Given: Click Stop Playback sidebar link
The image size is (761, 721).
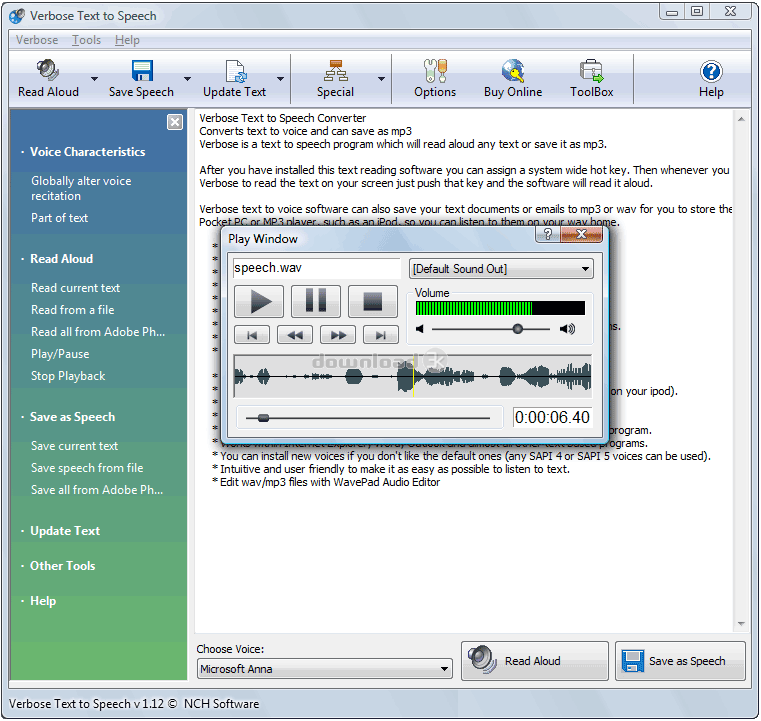Looking at the screenshot, I should (68, 376).
